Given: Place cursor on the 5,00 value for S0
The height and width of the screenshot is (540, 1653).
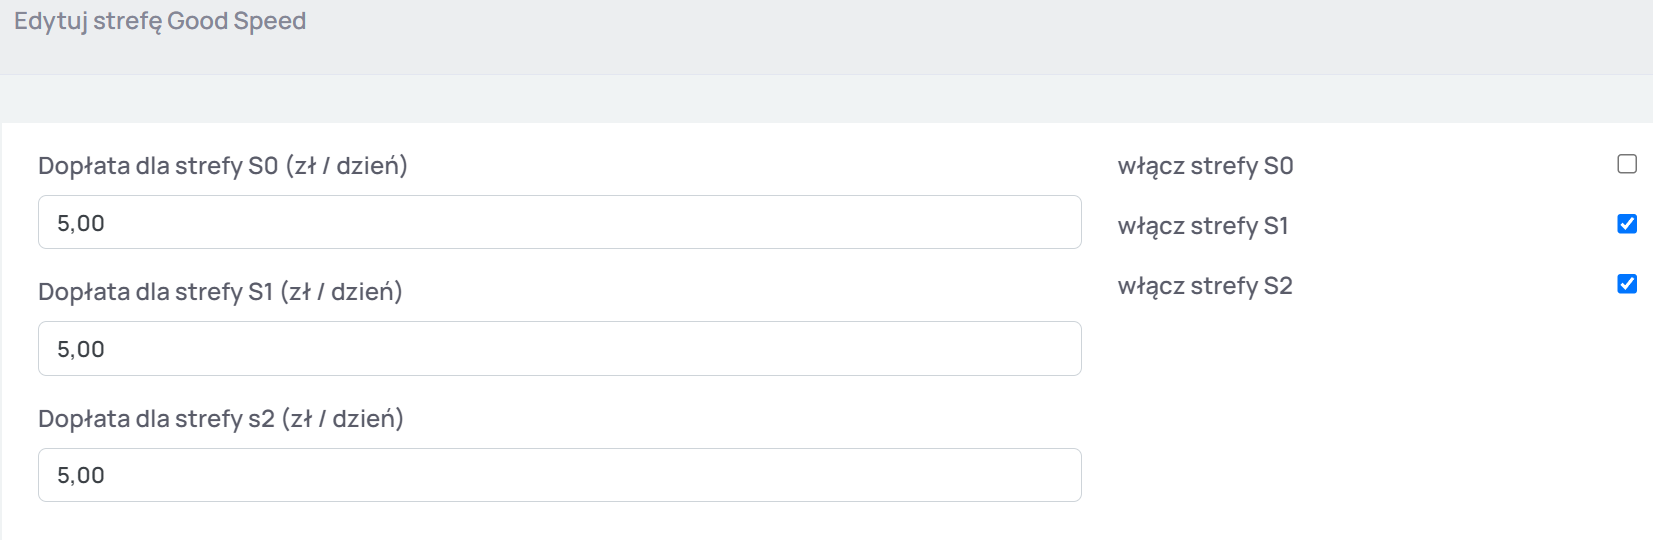Looking at the screenshot, I should [81, 223].
